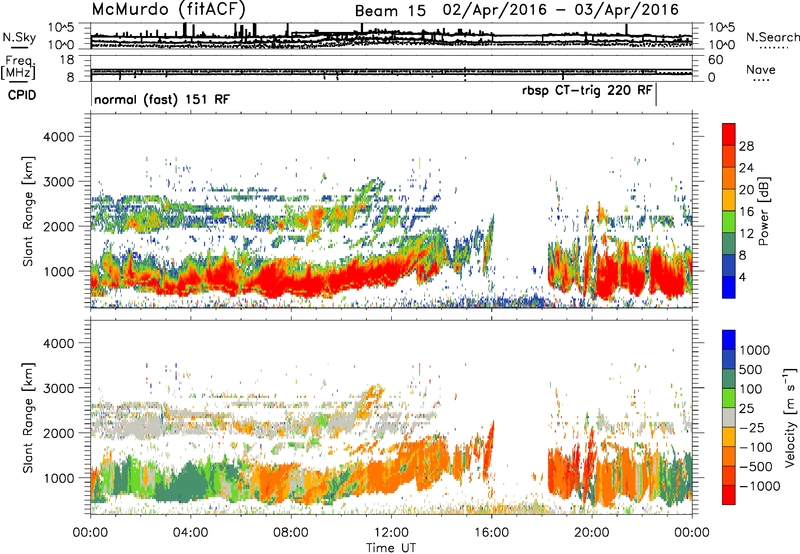Click the -1000 tick on Velocity scale
This screenshot has width=800, height=554.
[760, 486]
